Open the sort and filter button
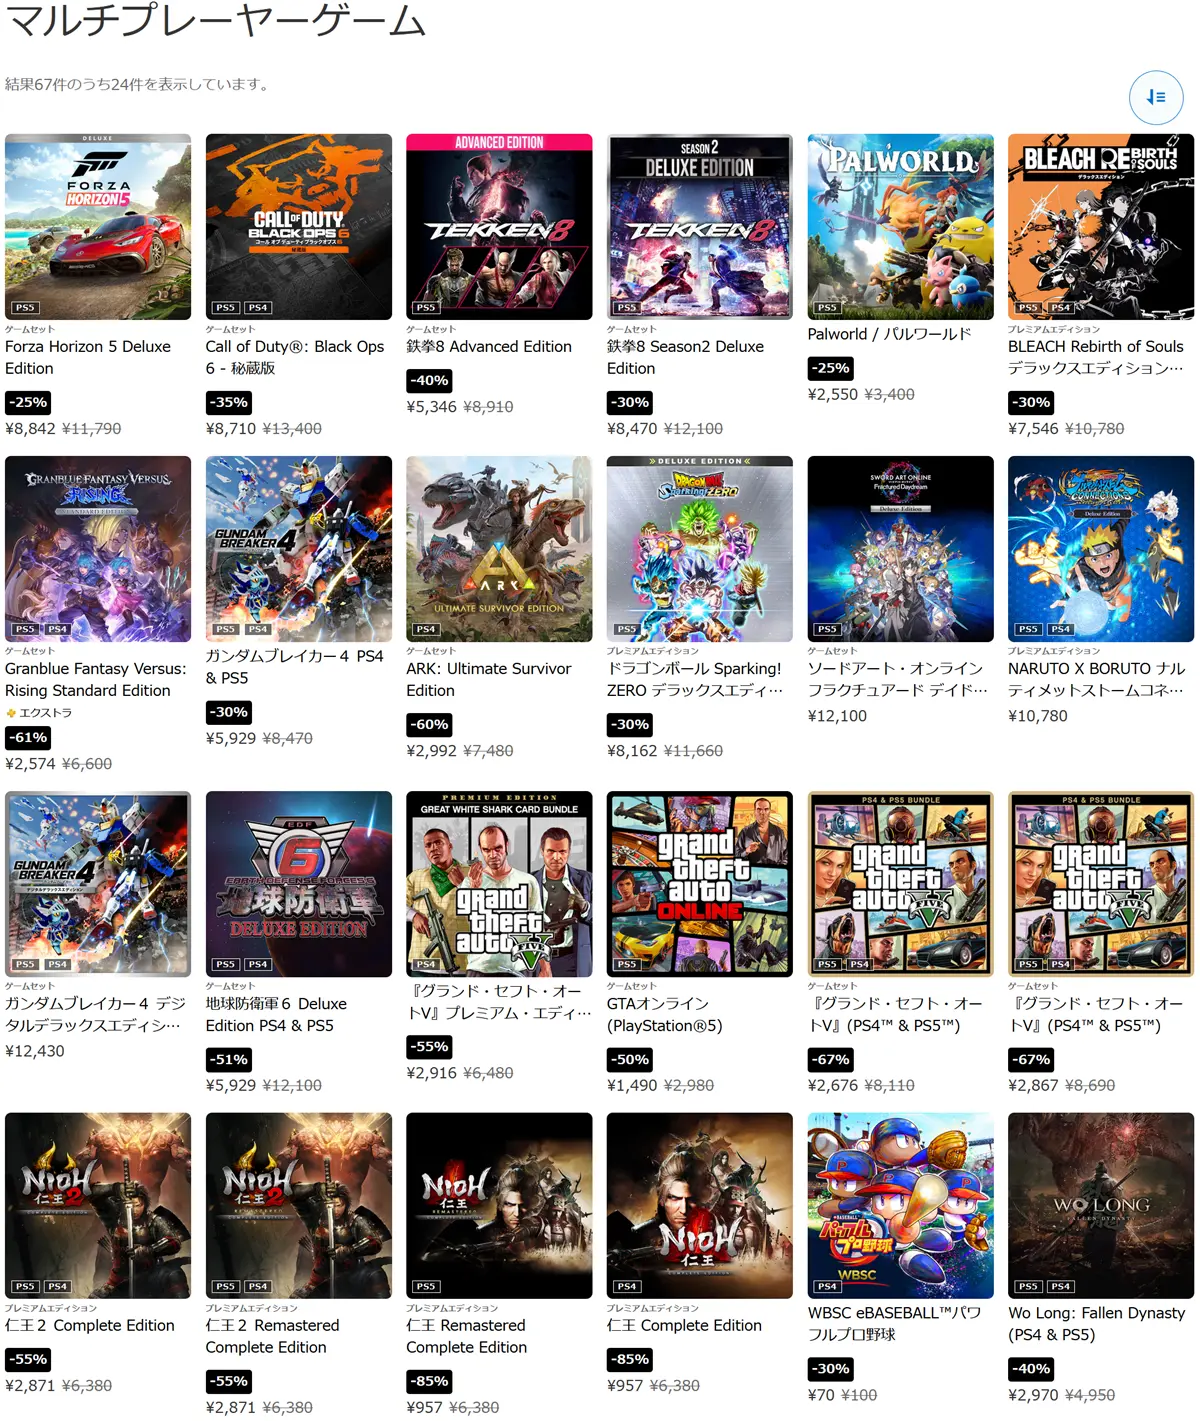Viewport: 1200px width, 1421px height. (x=1156, y=97)
